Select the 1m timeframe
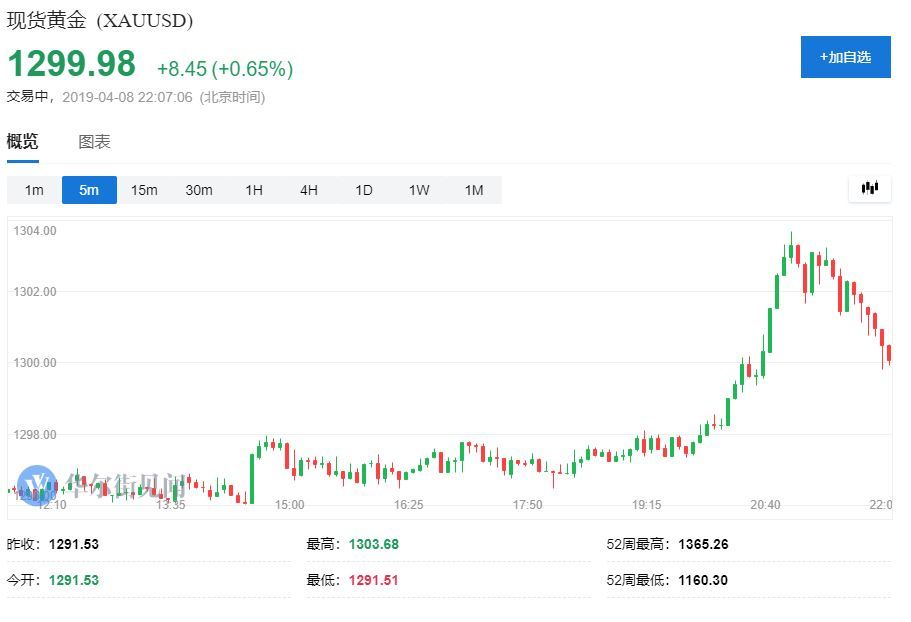Image resolution: width=911 pixels, height=622 pixels. point(34,190)
